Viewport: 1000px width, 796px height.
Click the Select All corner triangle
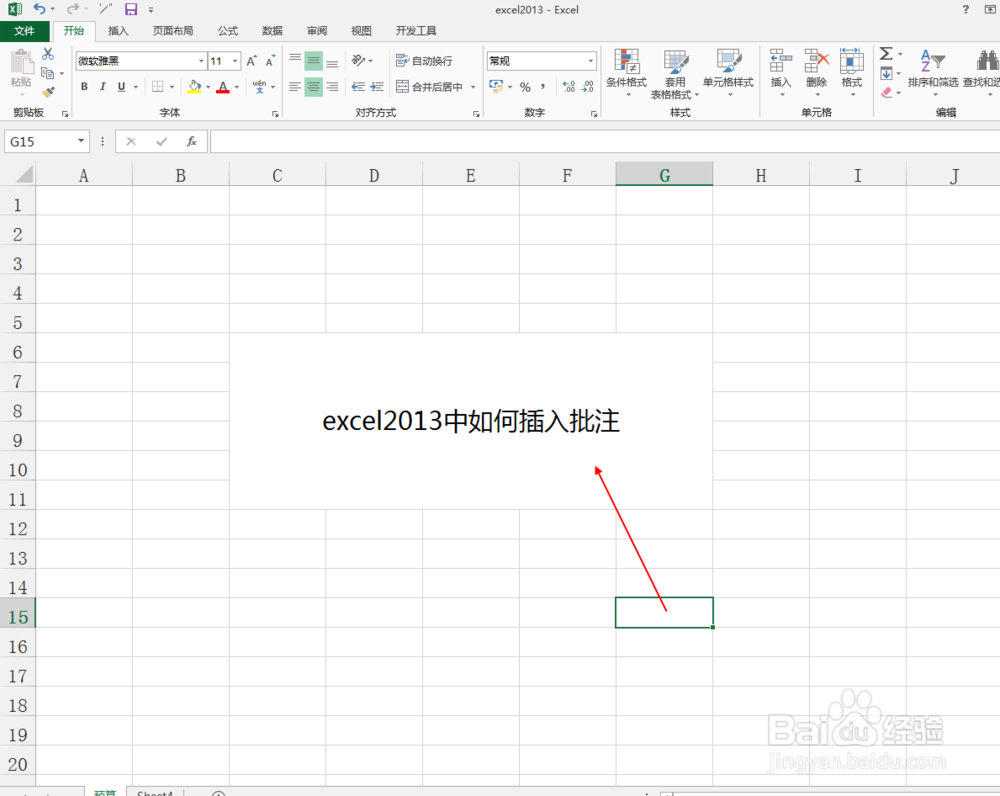pos(24,173)
